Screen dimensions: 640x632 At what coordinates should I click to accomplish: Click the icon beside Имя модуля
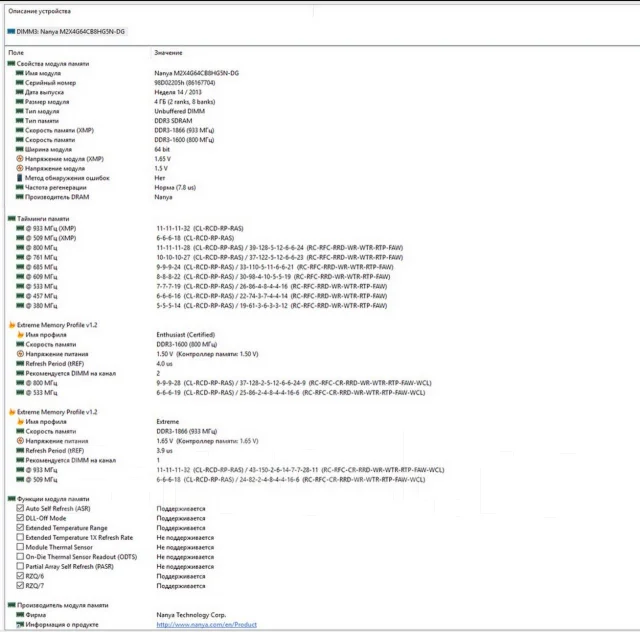click(20, 73)
